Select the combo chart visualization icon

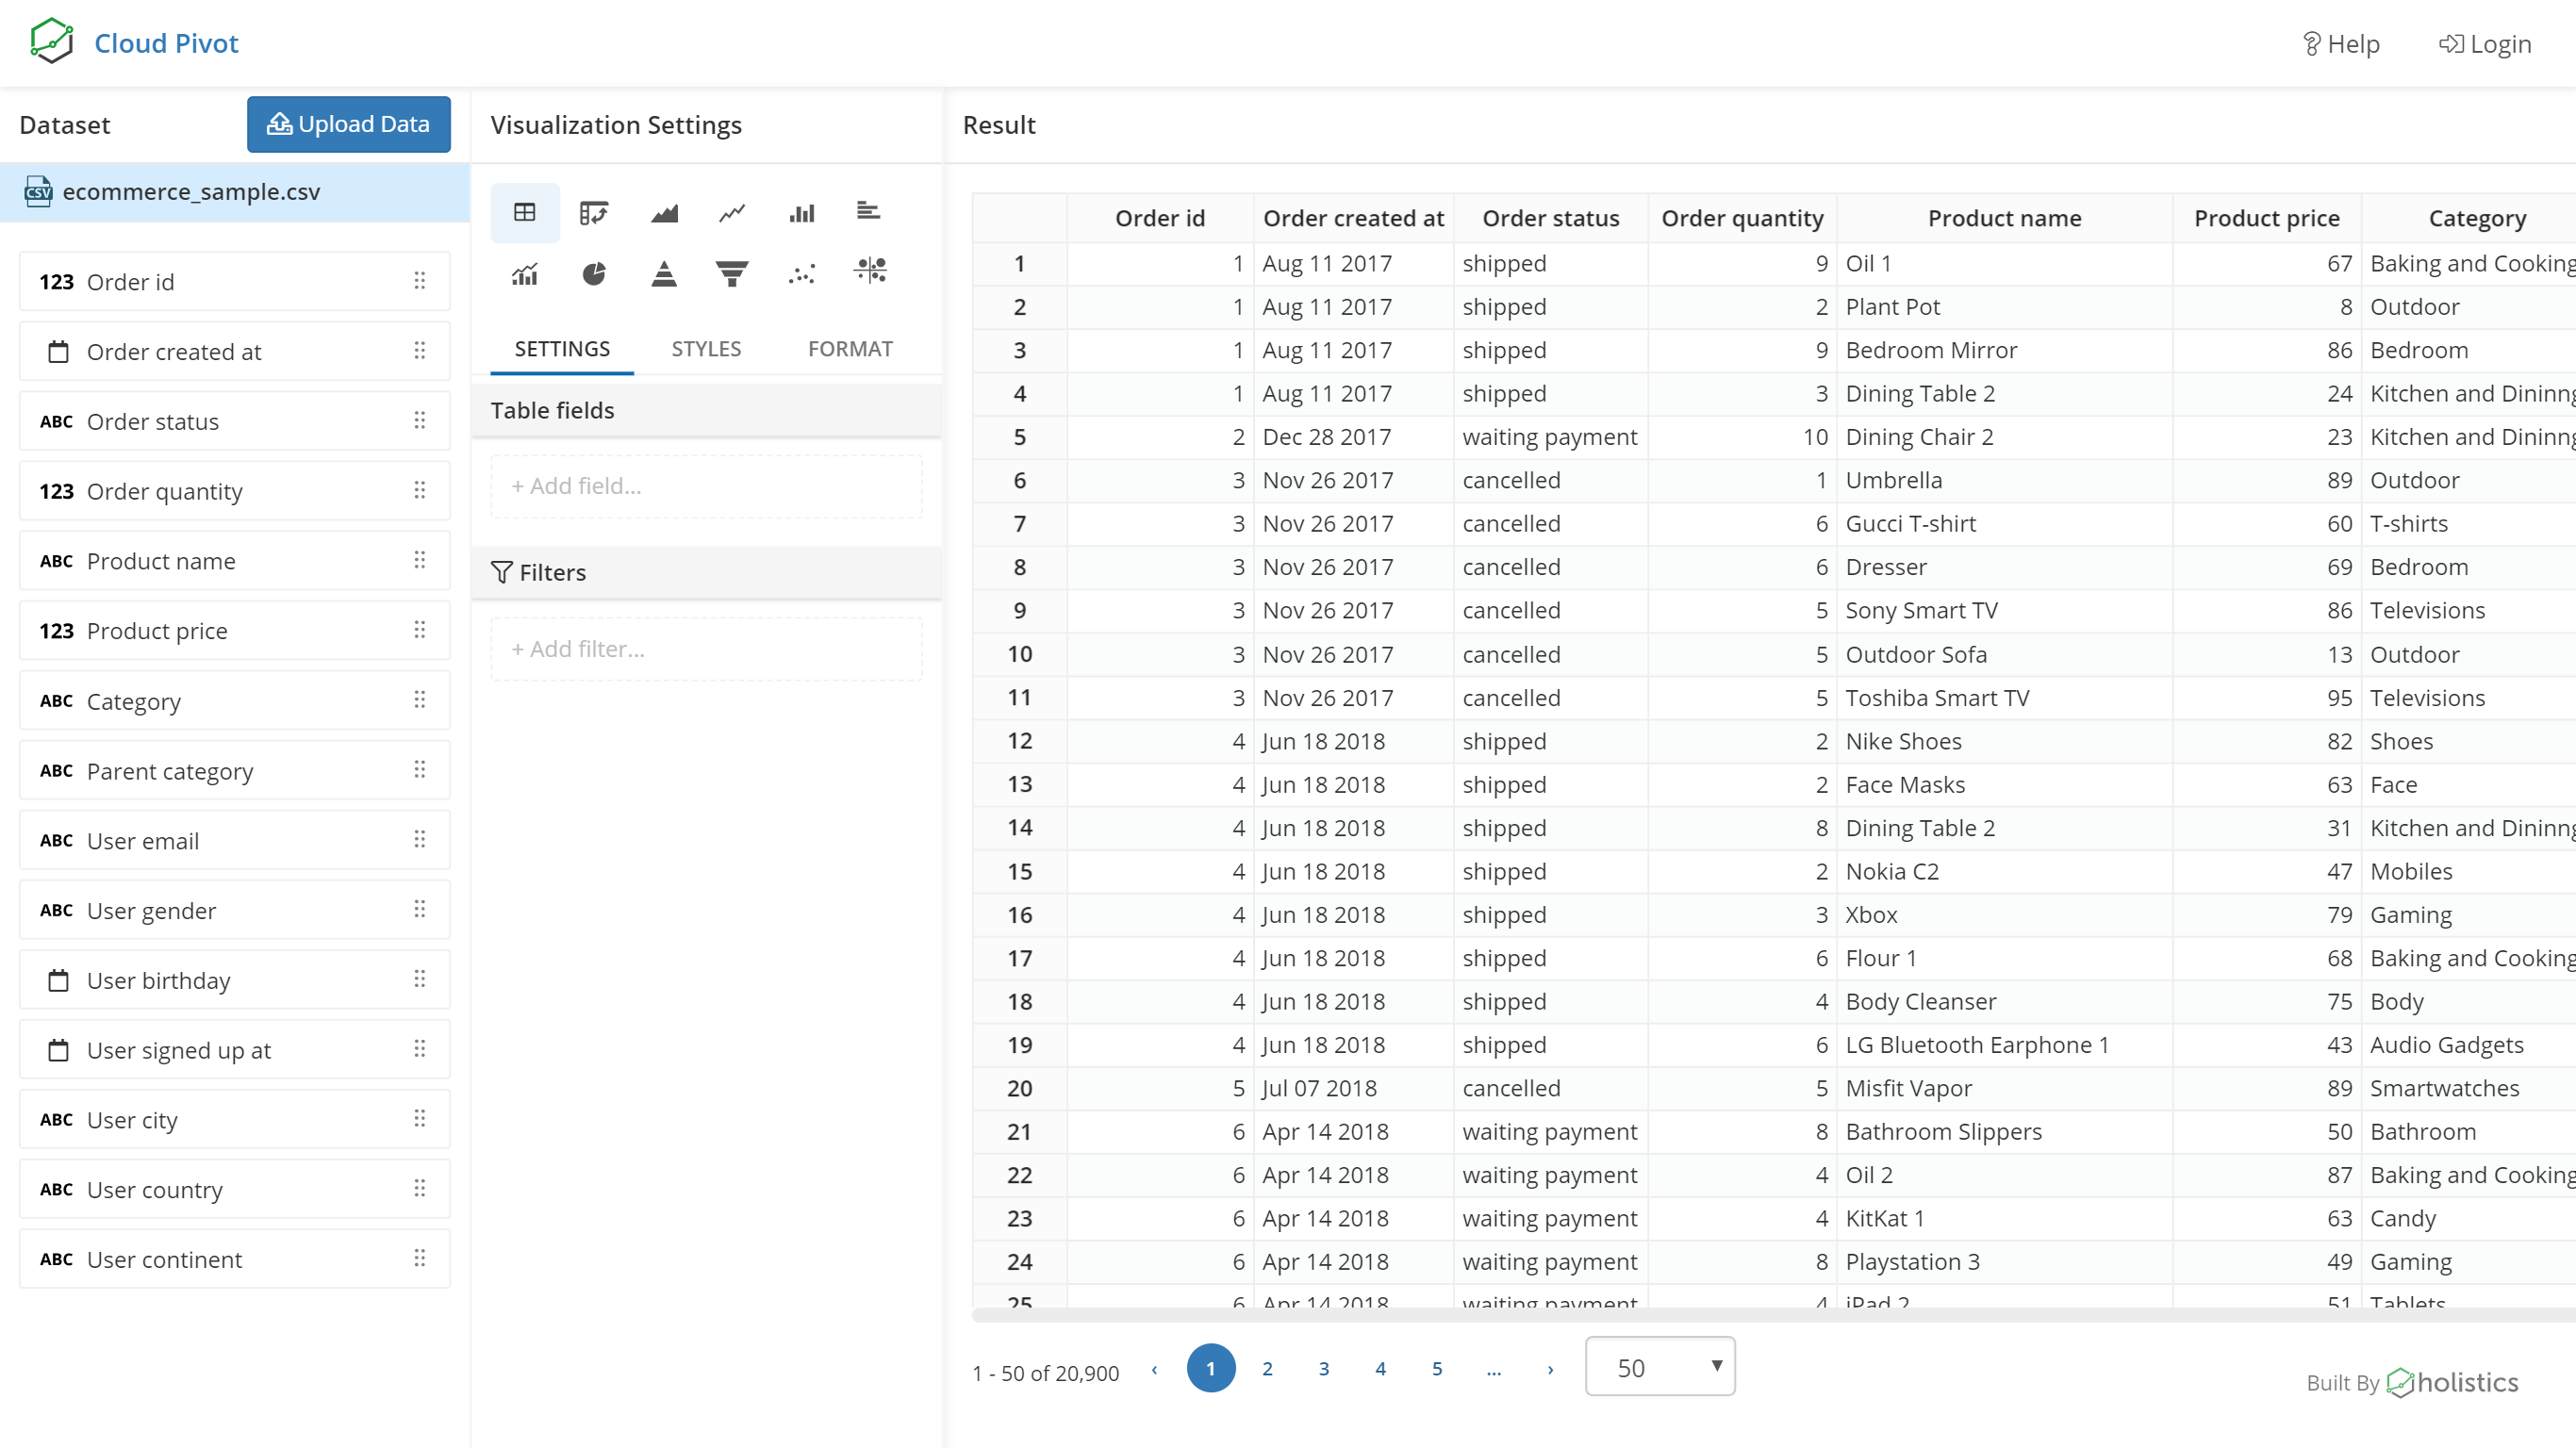point(524,272)
